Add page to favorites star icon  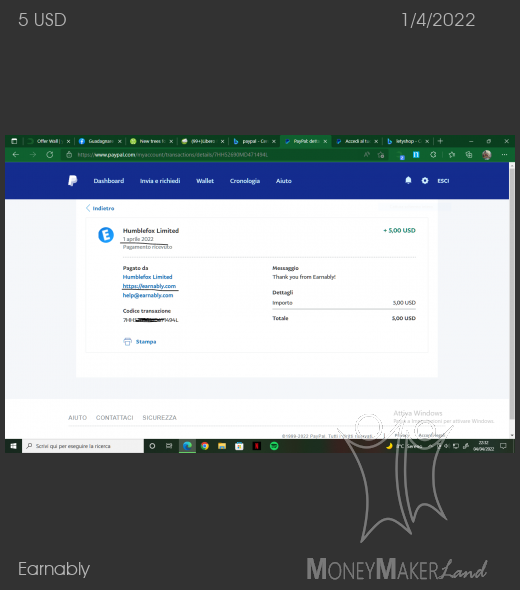pos(381,155)
